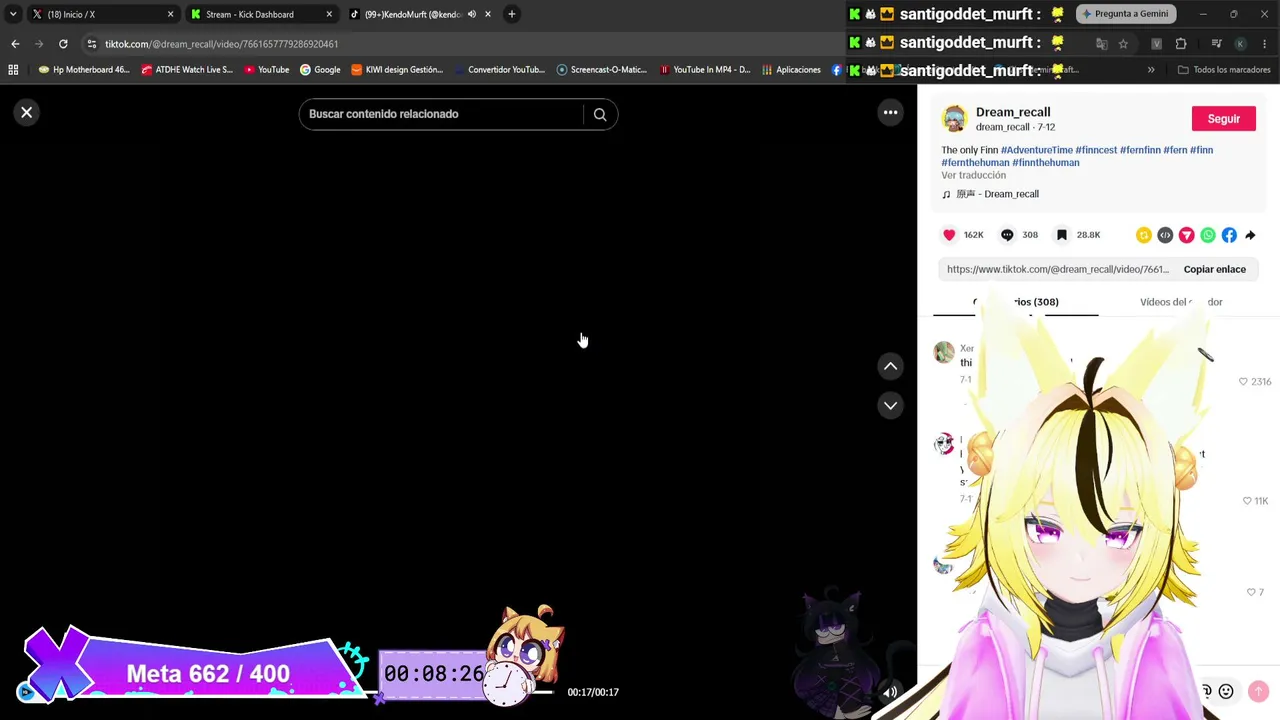Open comments via speech bubble icon

(x=1007, y=235)
